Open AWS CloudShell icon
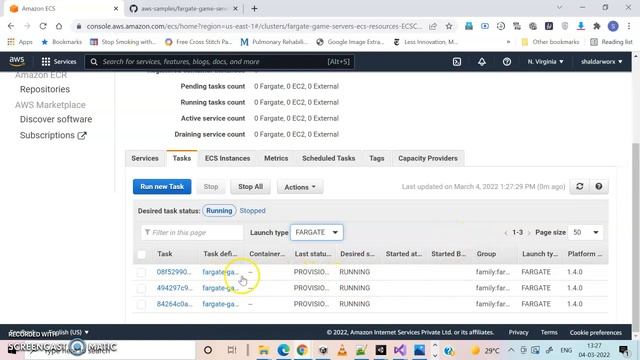Screen dimensions: 640x360 (x=457, y=62)
